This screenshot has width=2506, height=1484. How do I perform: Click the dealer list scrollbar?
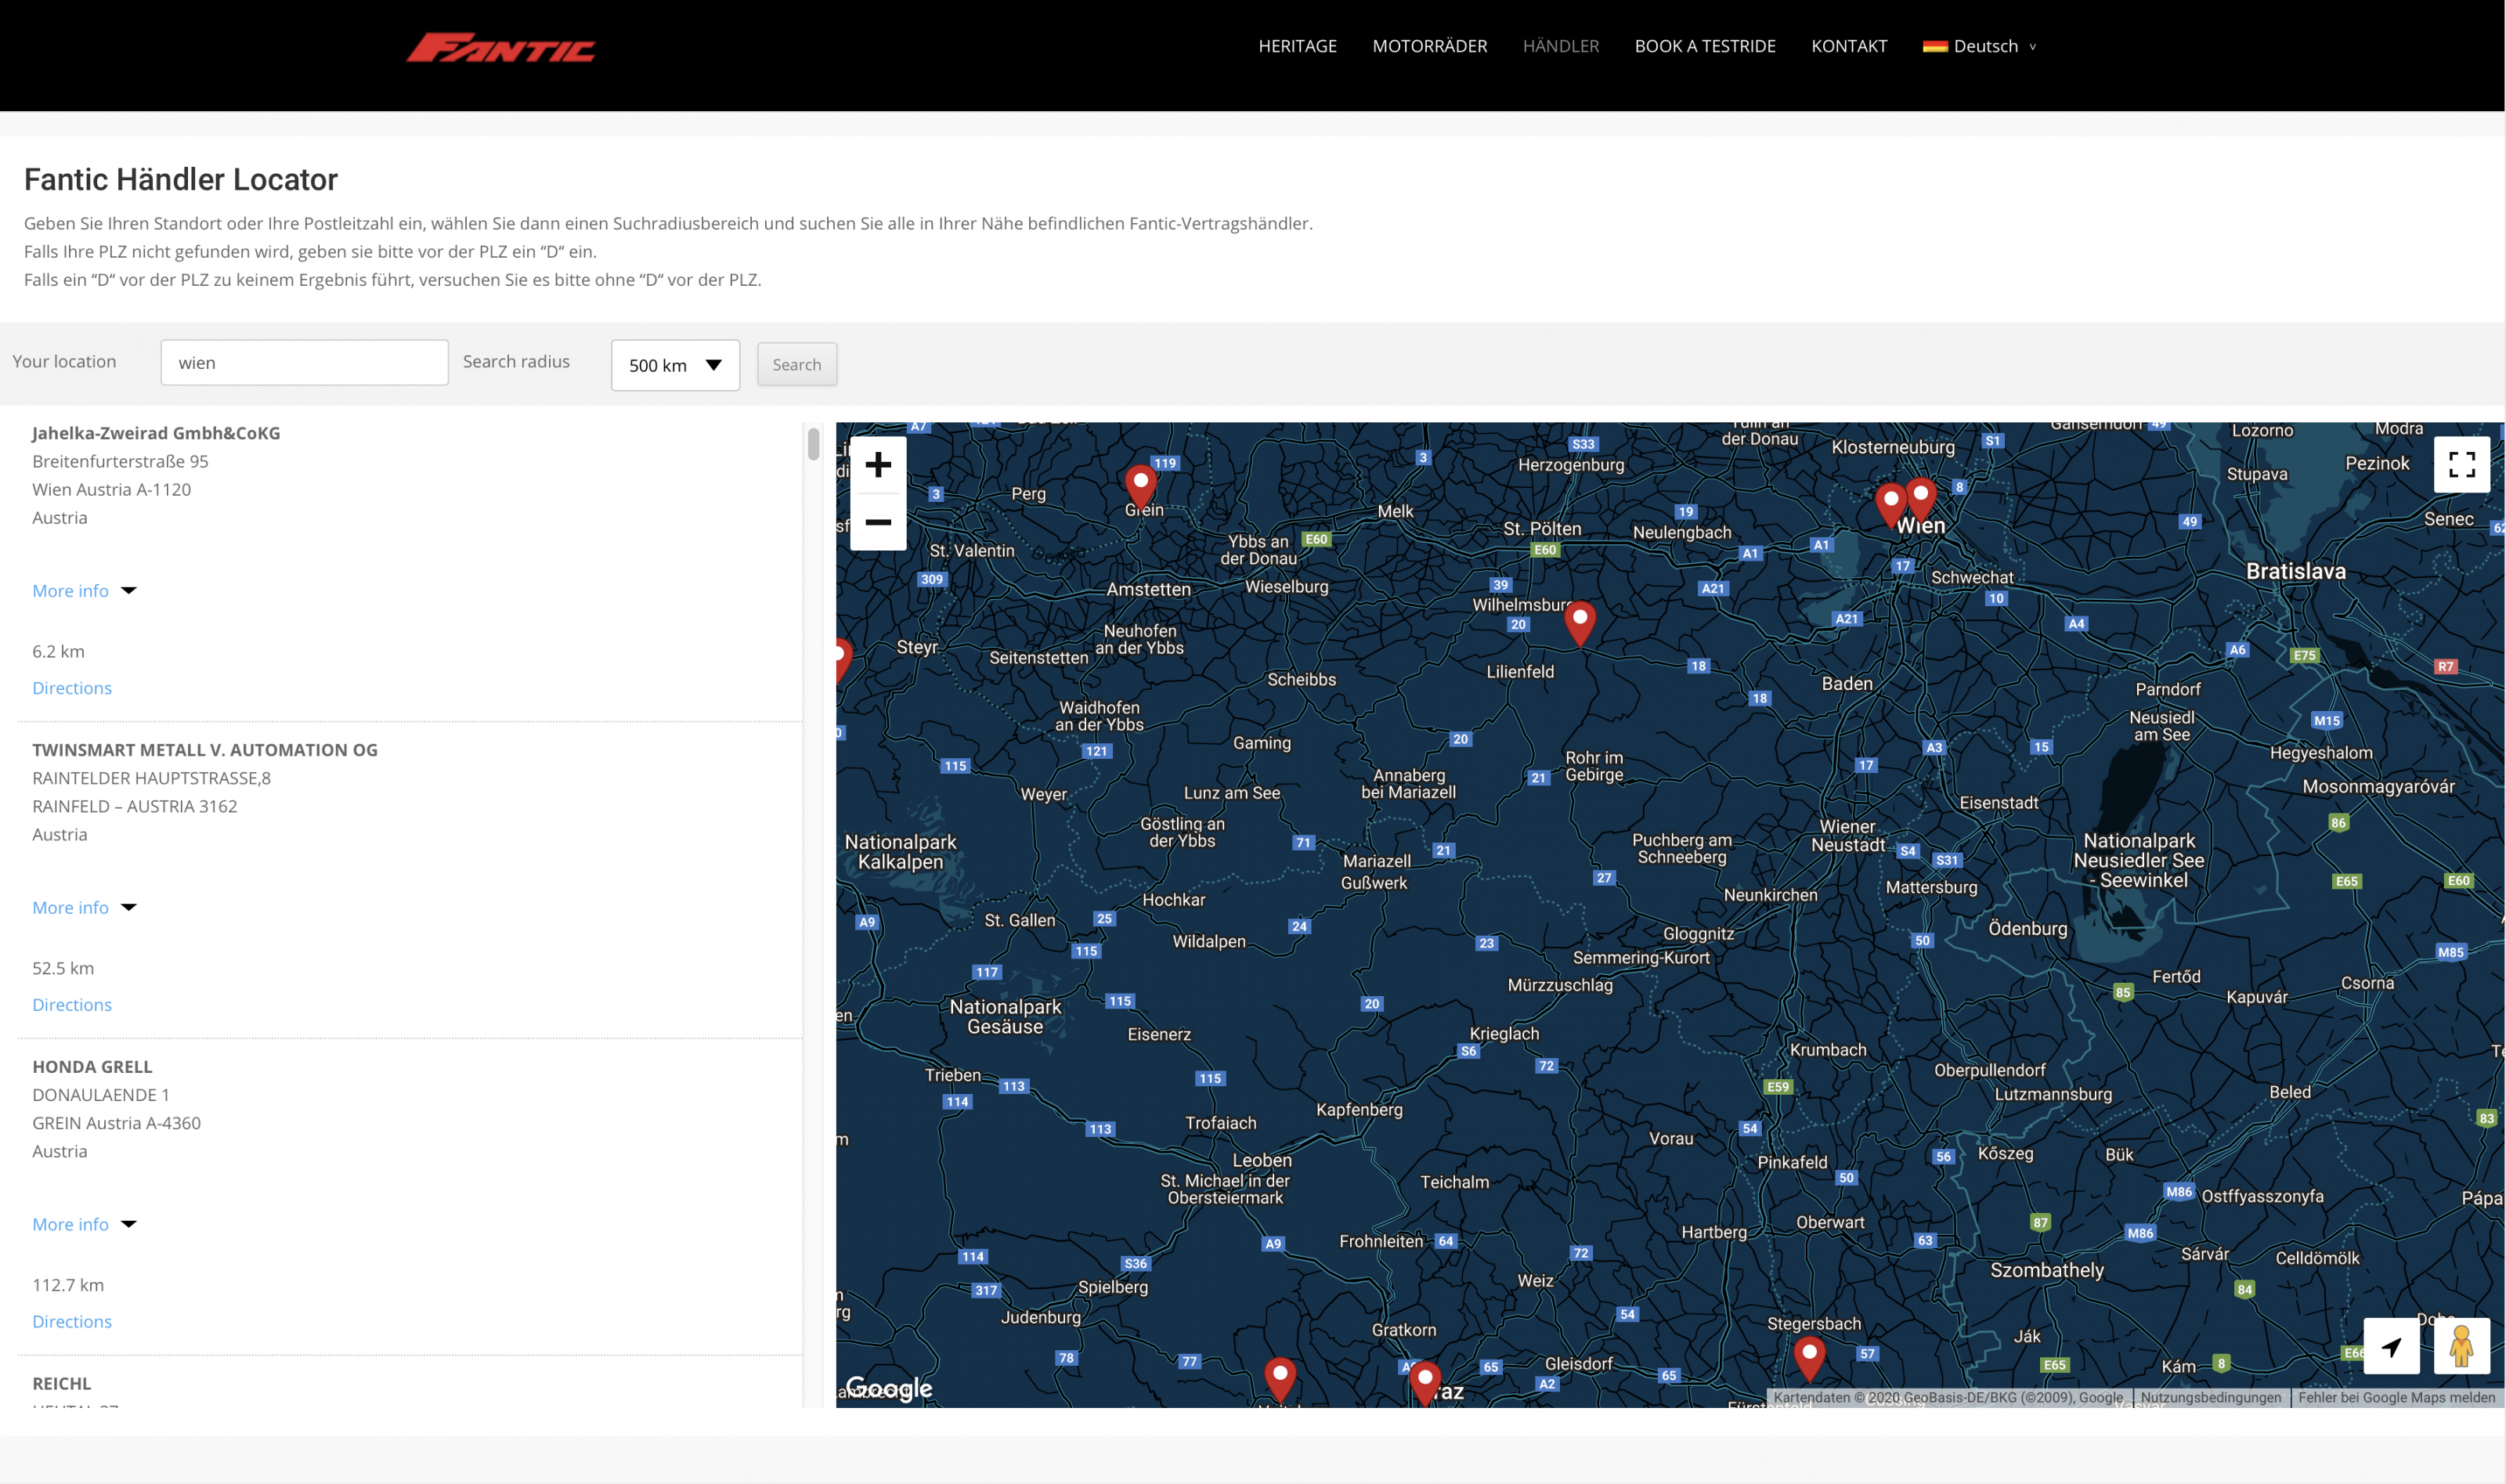coord(813,444)
